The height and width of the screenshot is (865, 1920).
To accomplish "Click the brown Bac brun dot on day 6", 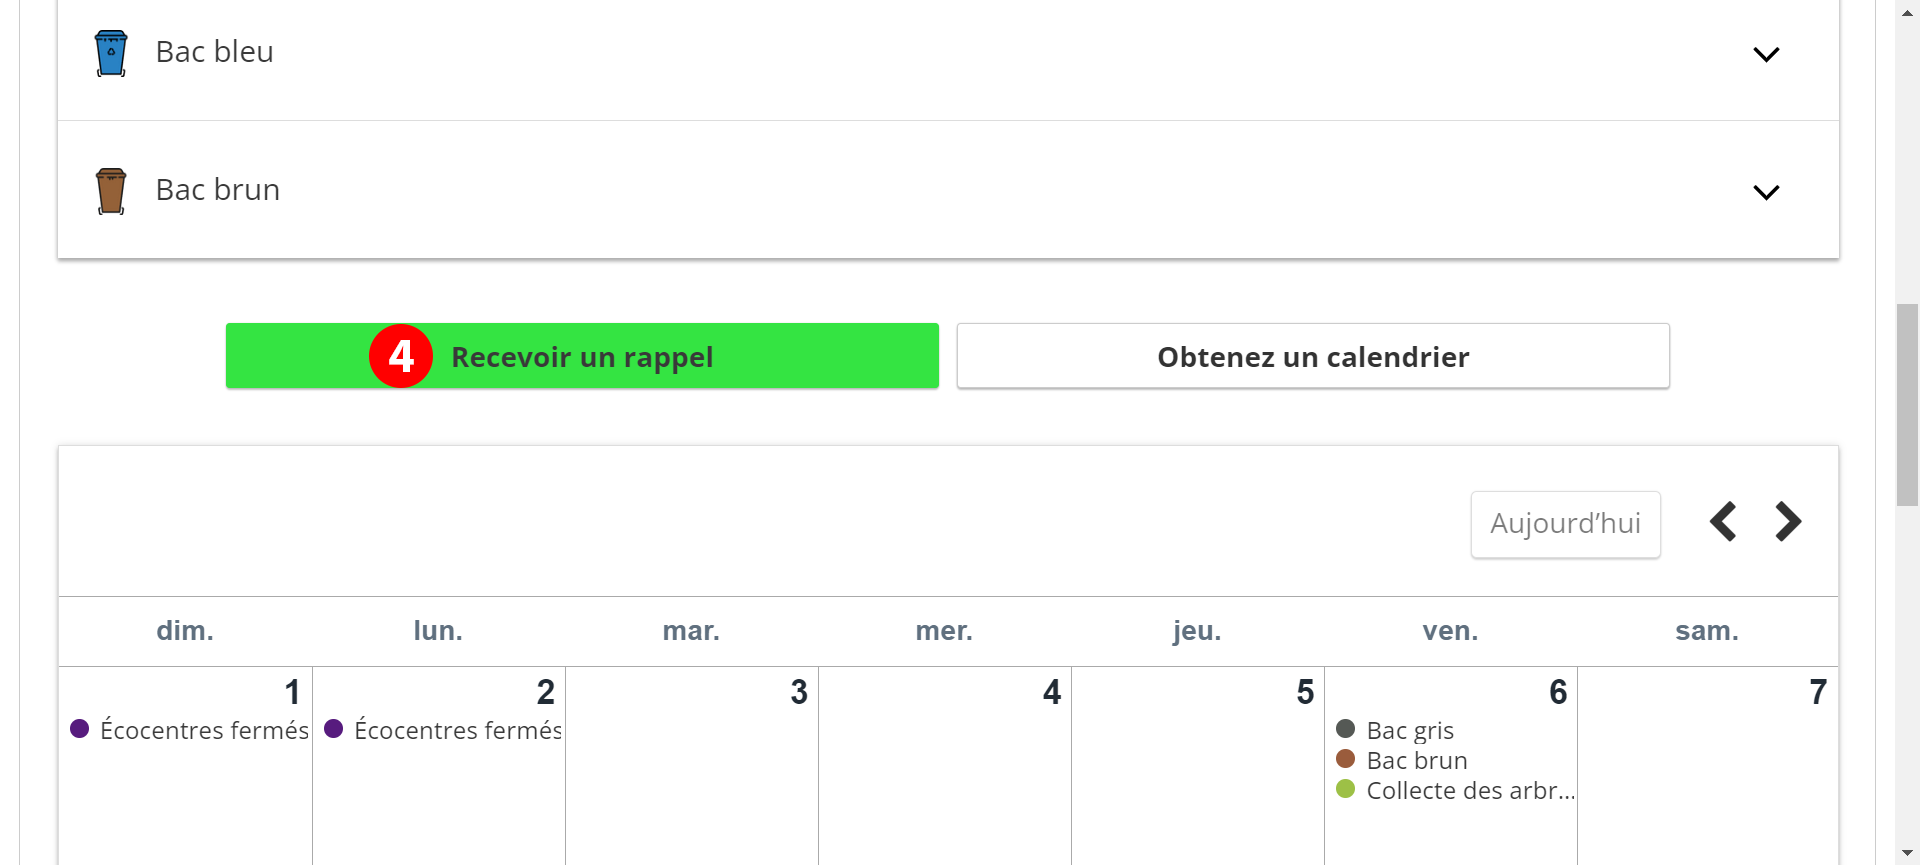I will [1345, 759].
